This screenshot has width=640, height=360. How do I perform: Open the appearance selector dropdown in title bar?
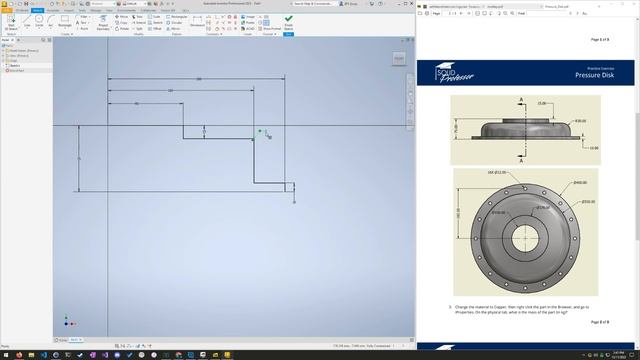pyautogui.click(x=134, y=4)
